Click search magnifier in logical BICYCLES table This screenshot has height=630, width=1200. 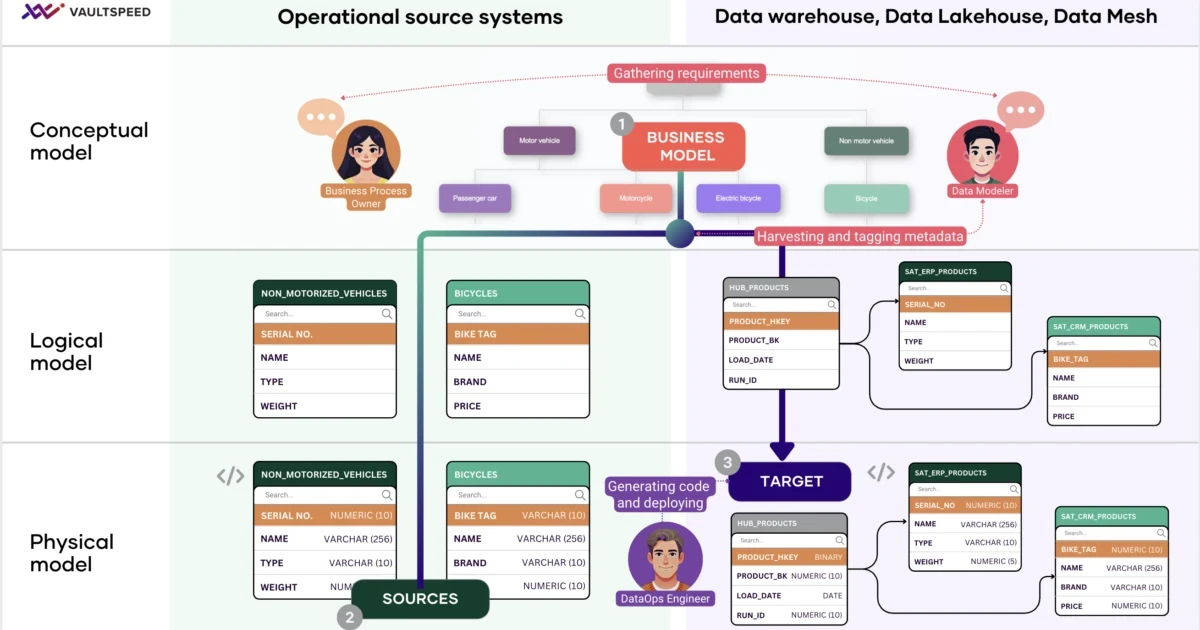[x=580, y=314]
